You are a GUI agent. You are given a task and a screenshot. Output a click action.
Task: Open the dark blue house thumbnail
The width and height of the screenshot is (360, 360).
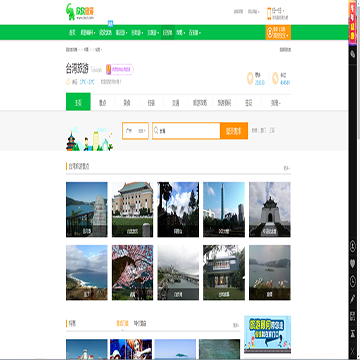click(x=224, y=273)
